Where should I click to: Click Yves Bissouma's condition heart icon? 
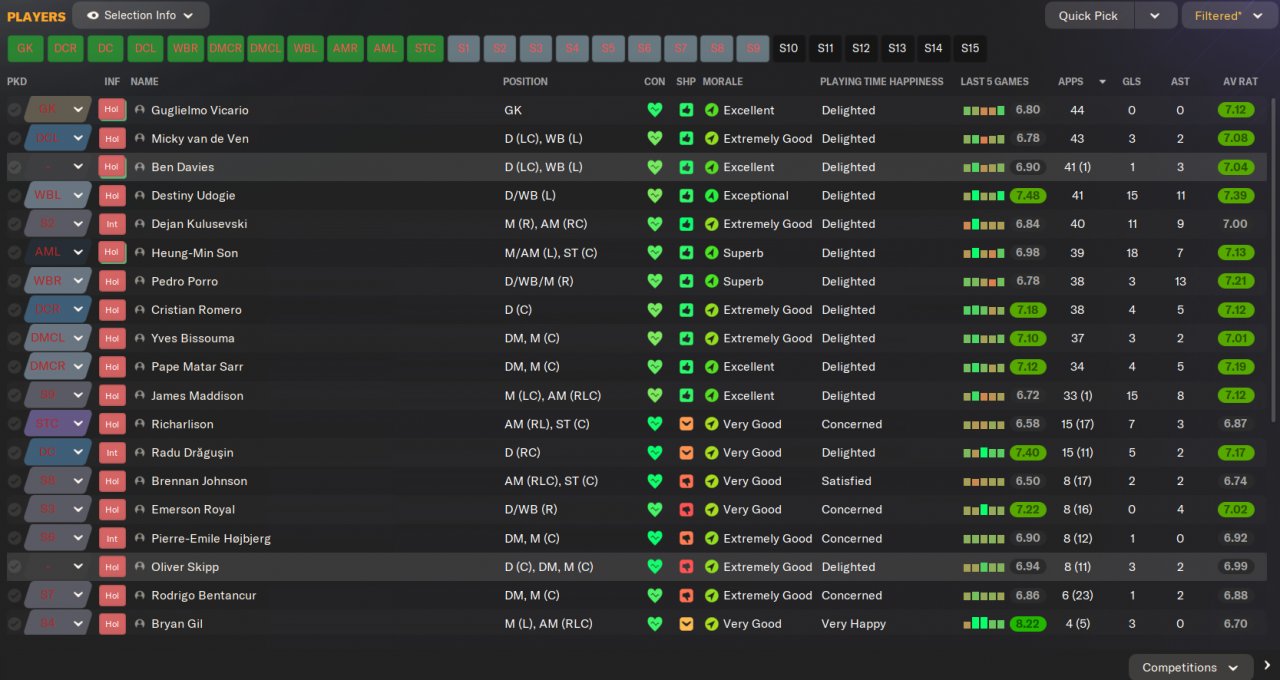point(655,338)
